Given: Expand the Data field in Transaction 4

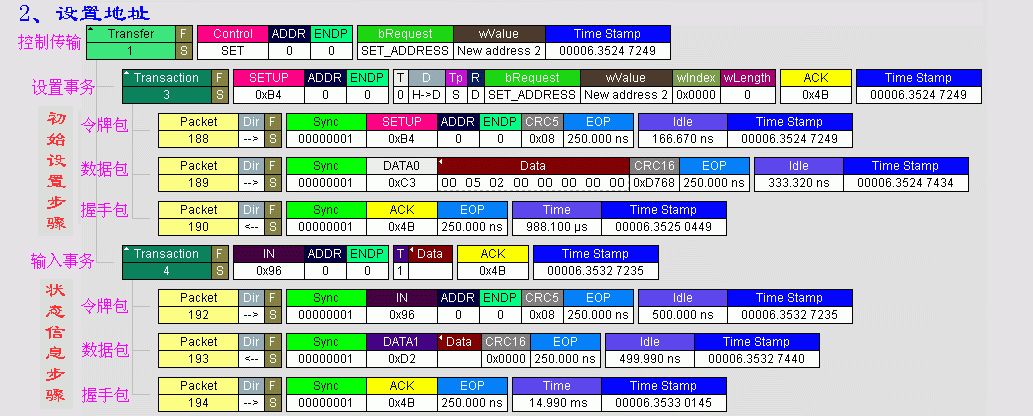Looking at the screenshot, I should pos(414,254).
